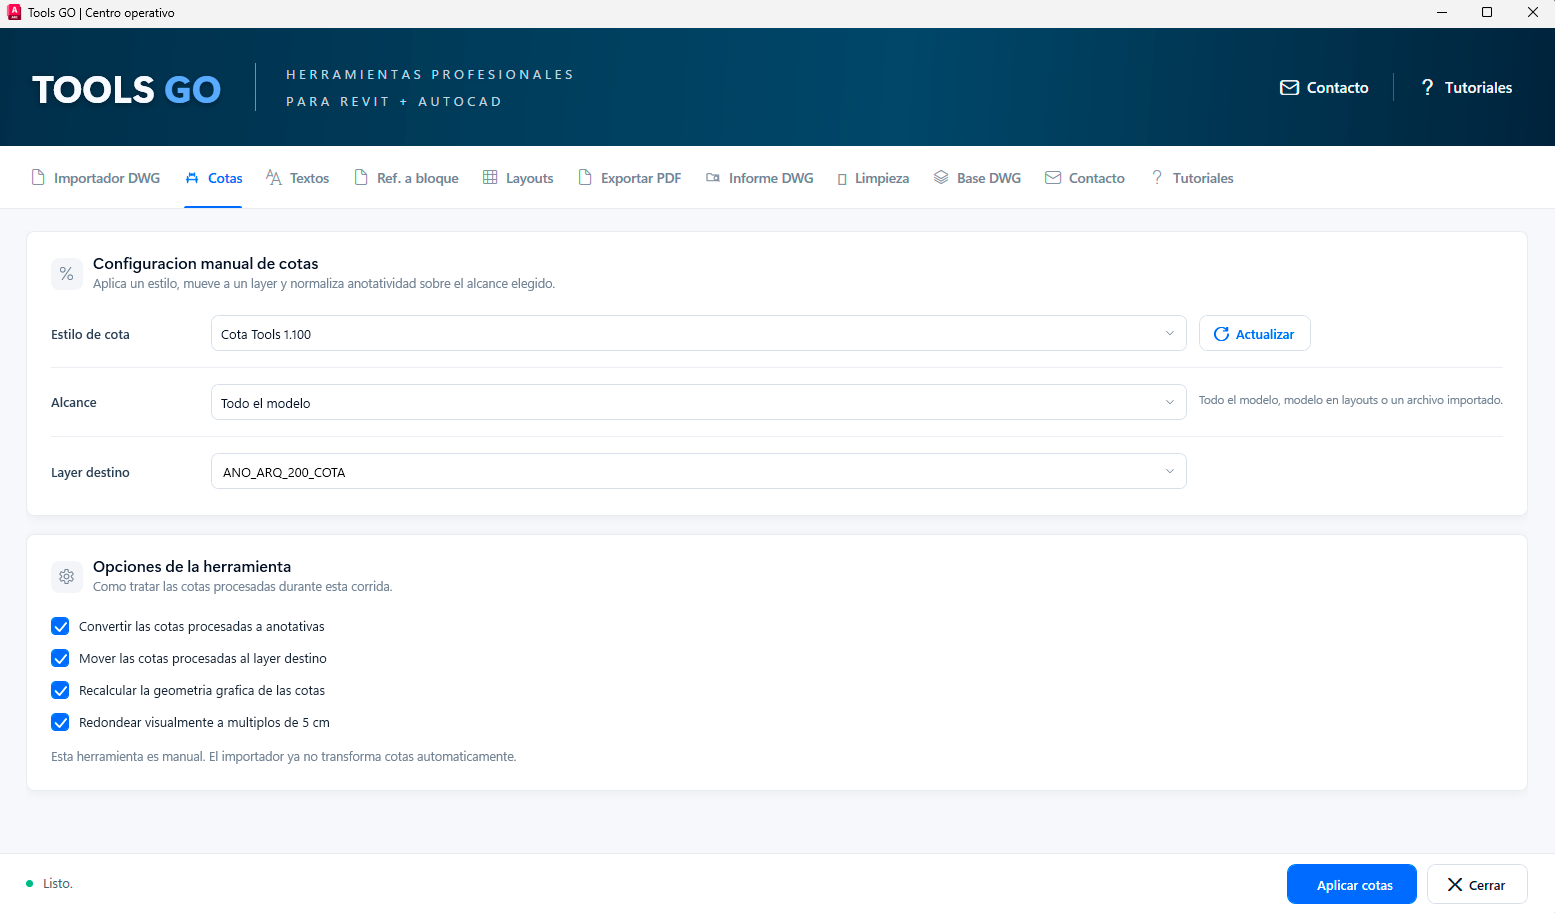
Task: Click Tutoriales link in the header banner
Action: [1466, 88]
